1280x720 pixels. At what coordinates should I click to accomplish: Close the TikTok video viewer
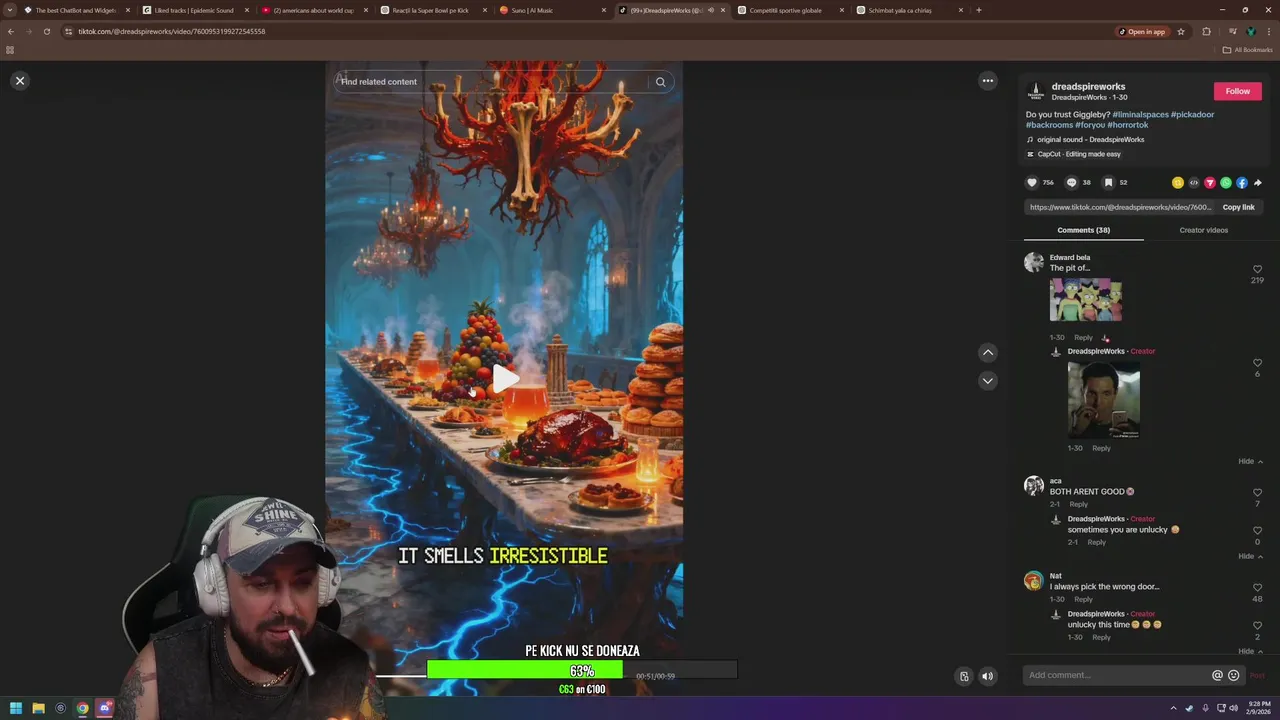coord(20,81)
